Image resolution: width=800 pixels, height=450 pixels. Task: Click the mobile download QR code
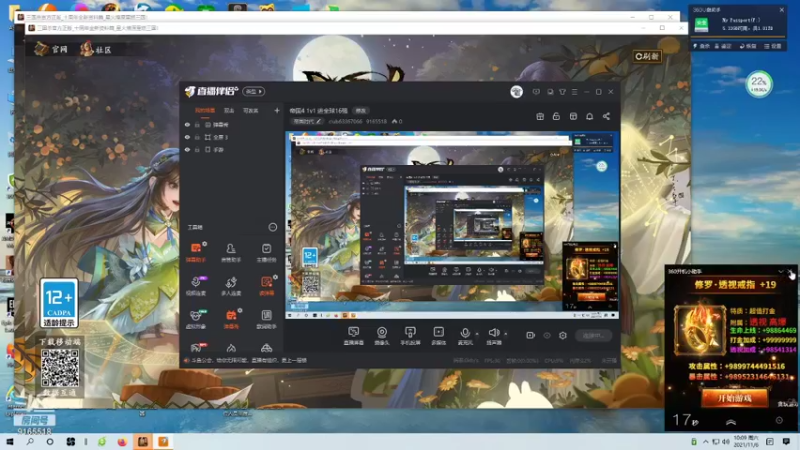point(60,368)
